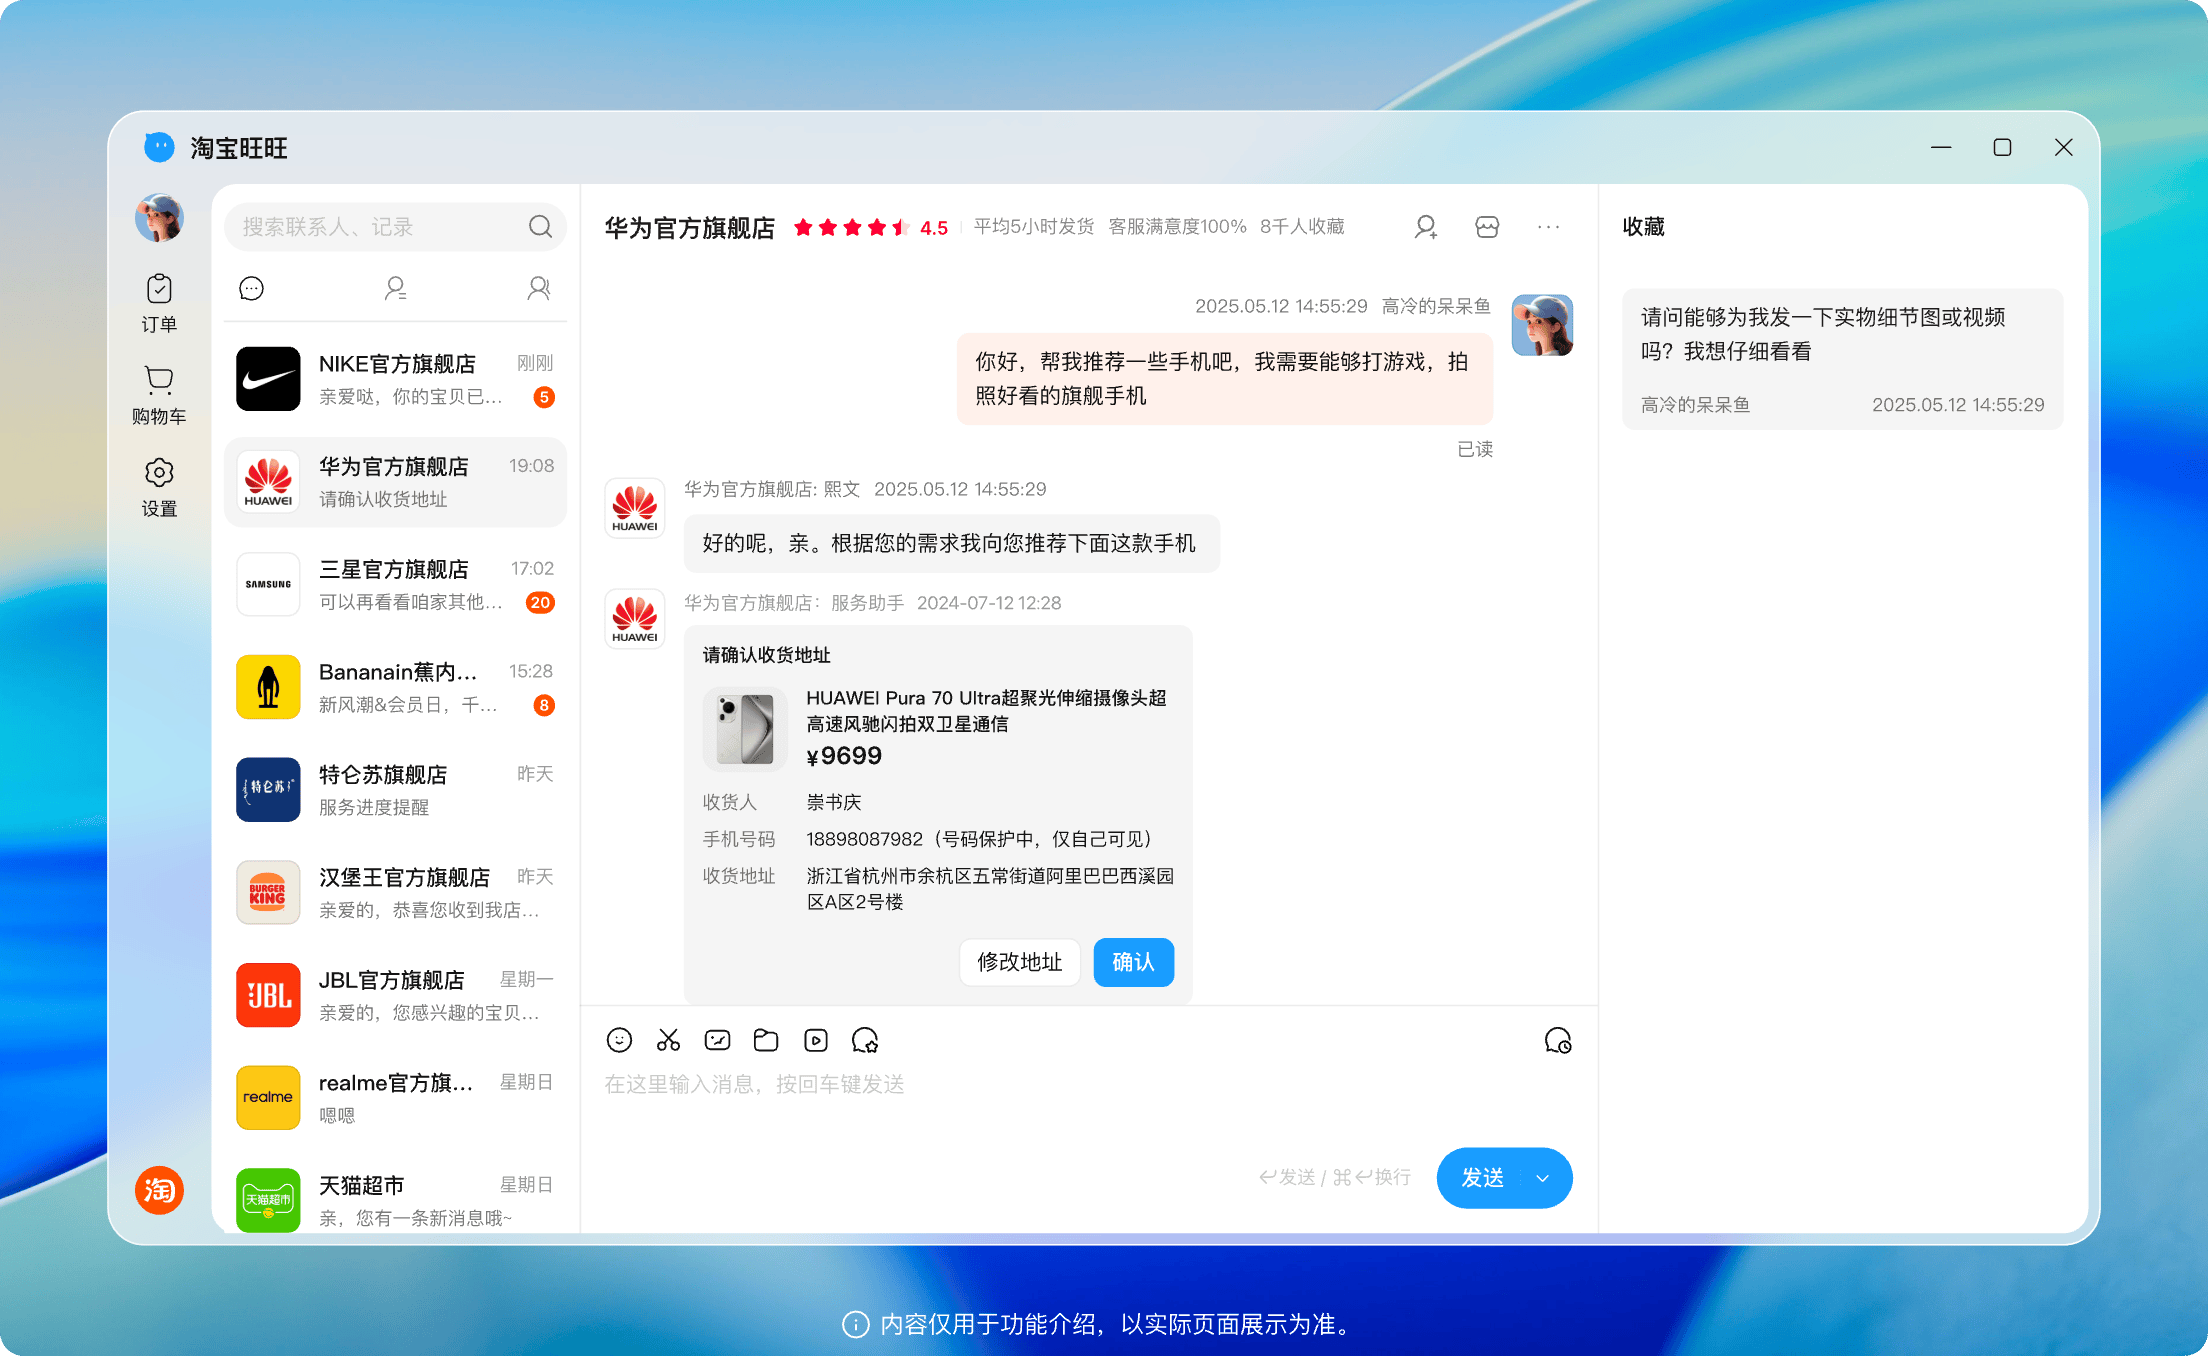
Task: Click the folder file-send icon
Action: point(766,1040)
